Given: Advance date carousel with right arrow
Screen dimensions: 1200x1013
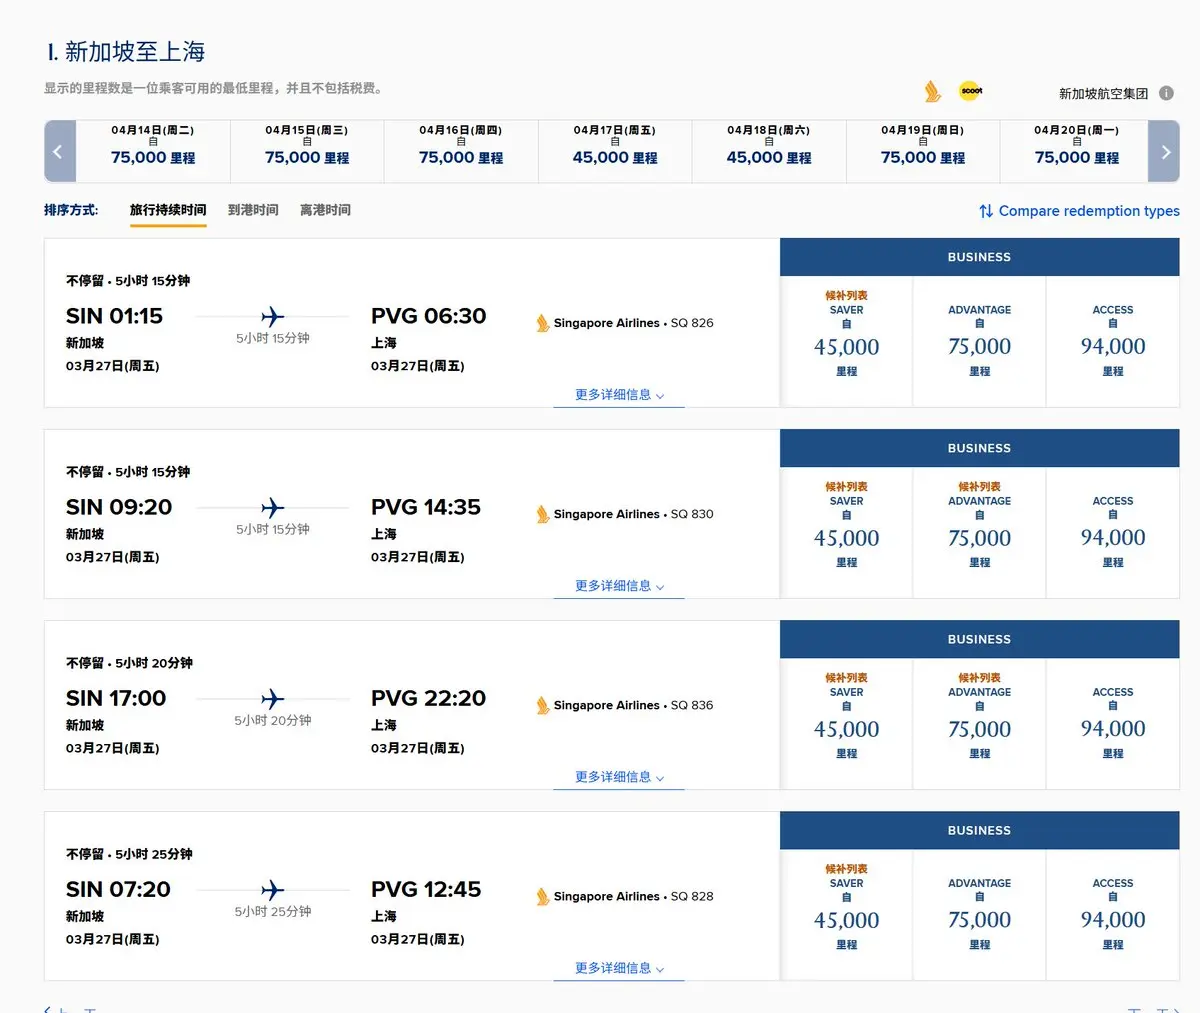Looking at the screenshot, I should click(x=1164, y=152).
